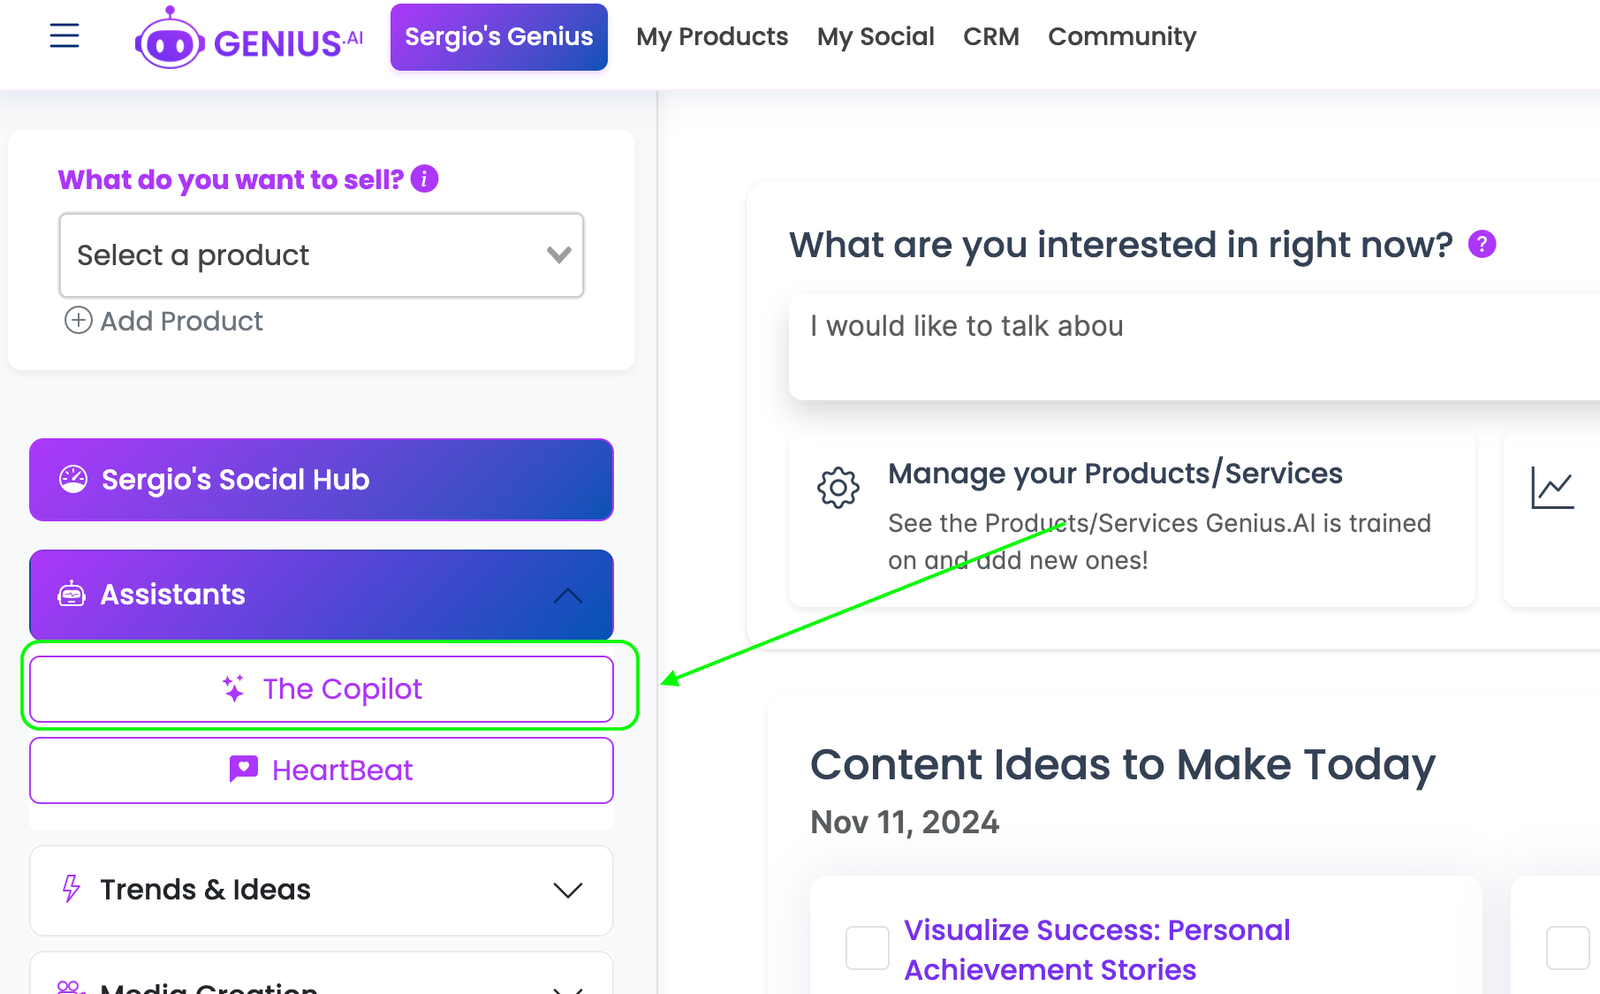
Task: Click the lightning bolt Trends & Ideas icon
Action: (71, 889)
